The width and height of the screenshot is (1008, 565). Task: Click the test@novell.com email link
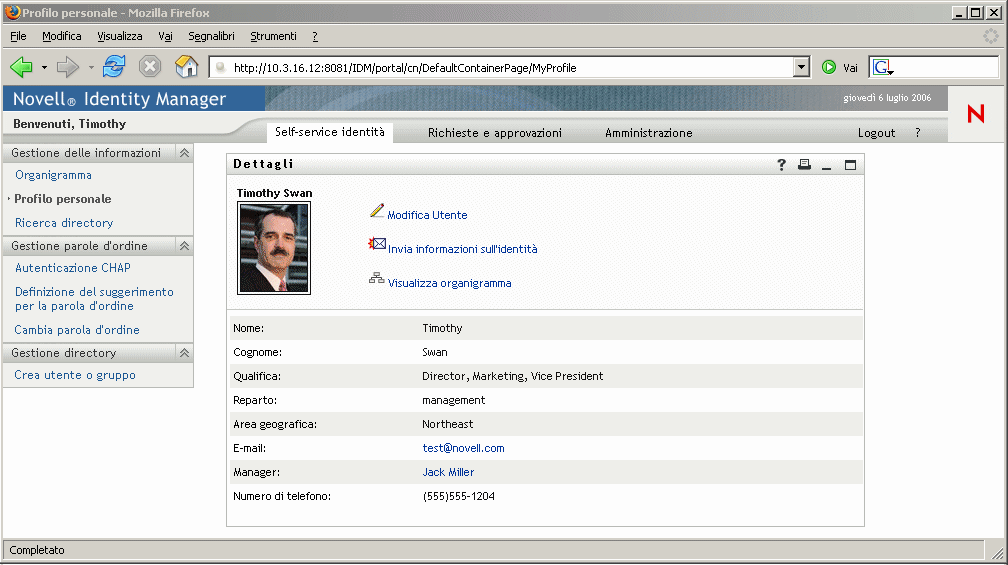point(463,448)
